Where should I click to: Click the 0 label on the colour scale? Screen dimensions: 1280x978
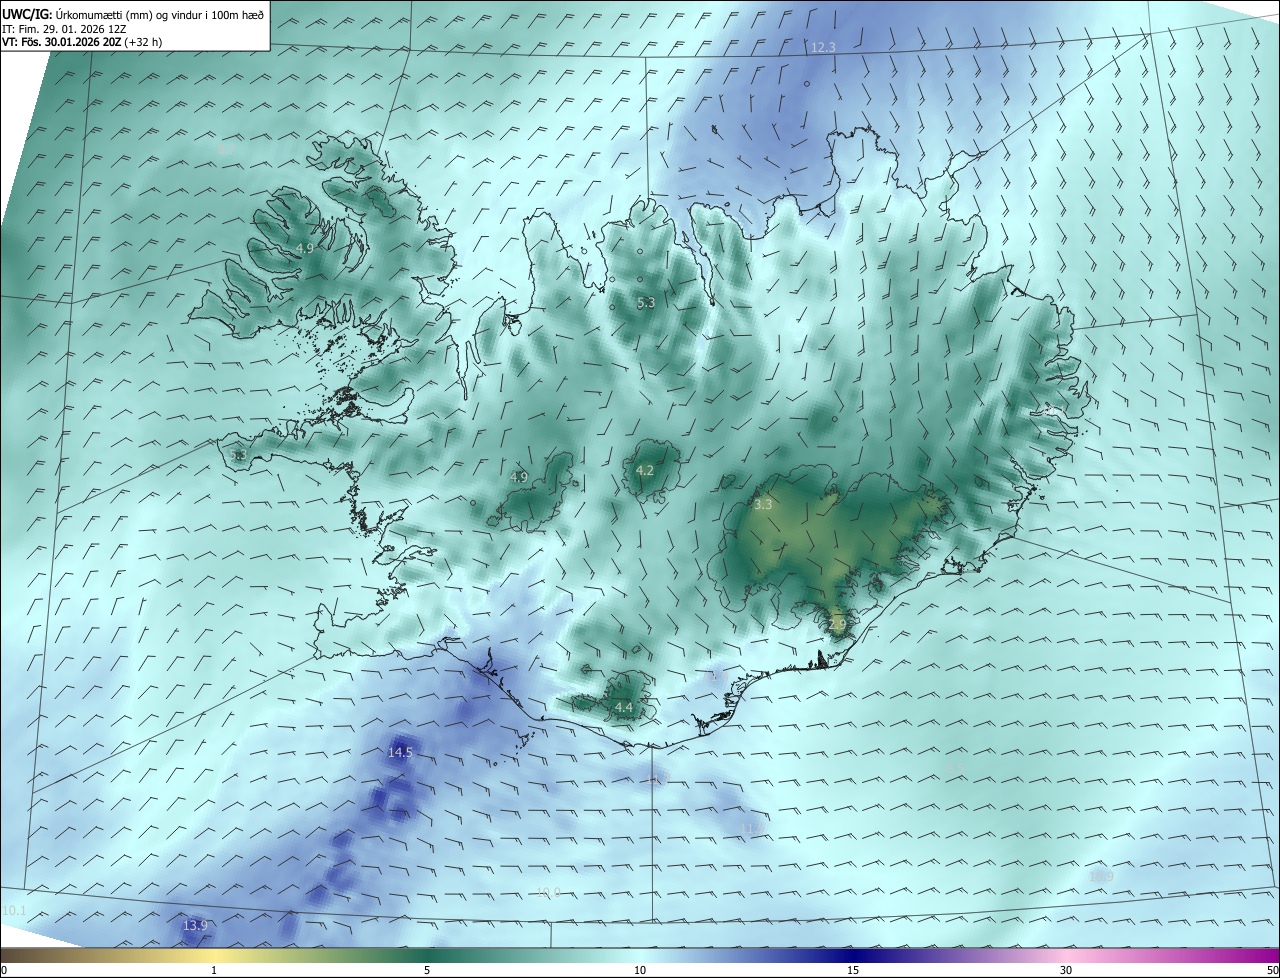coord(4,970)
